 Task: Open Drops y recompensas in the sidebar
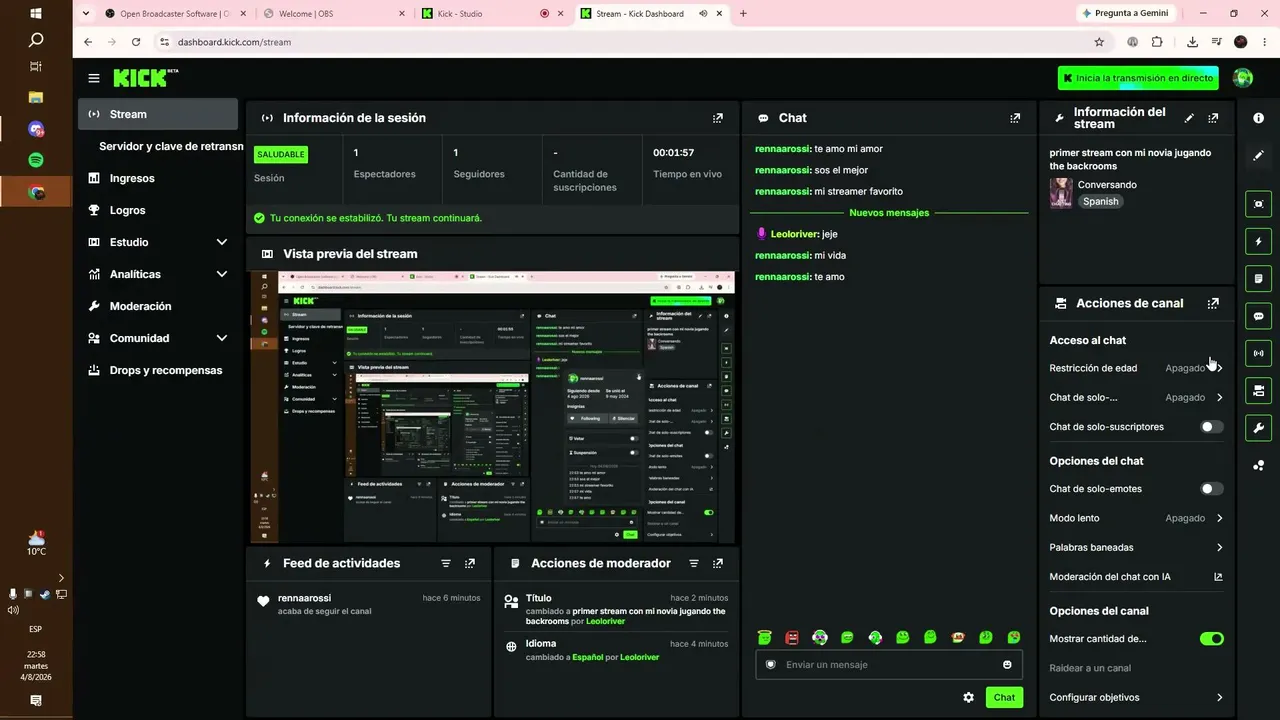(158, 370)
